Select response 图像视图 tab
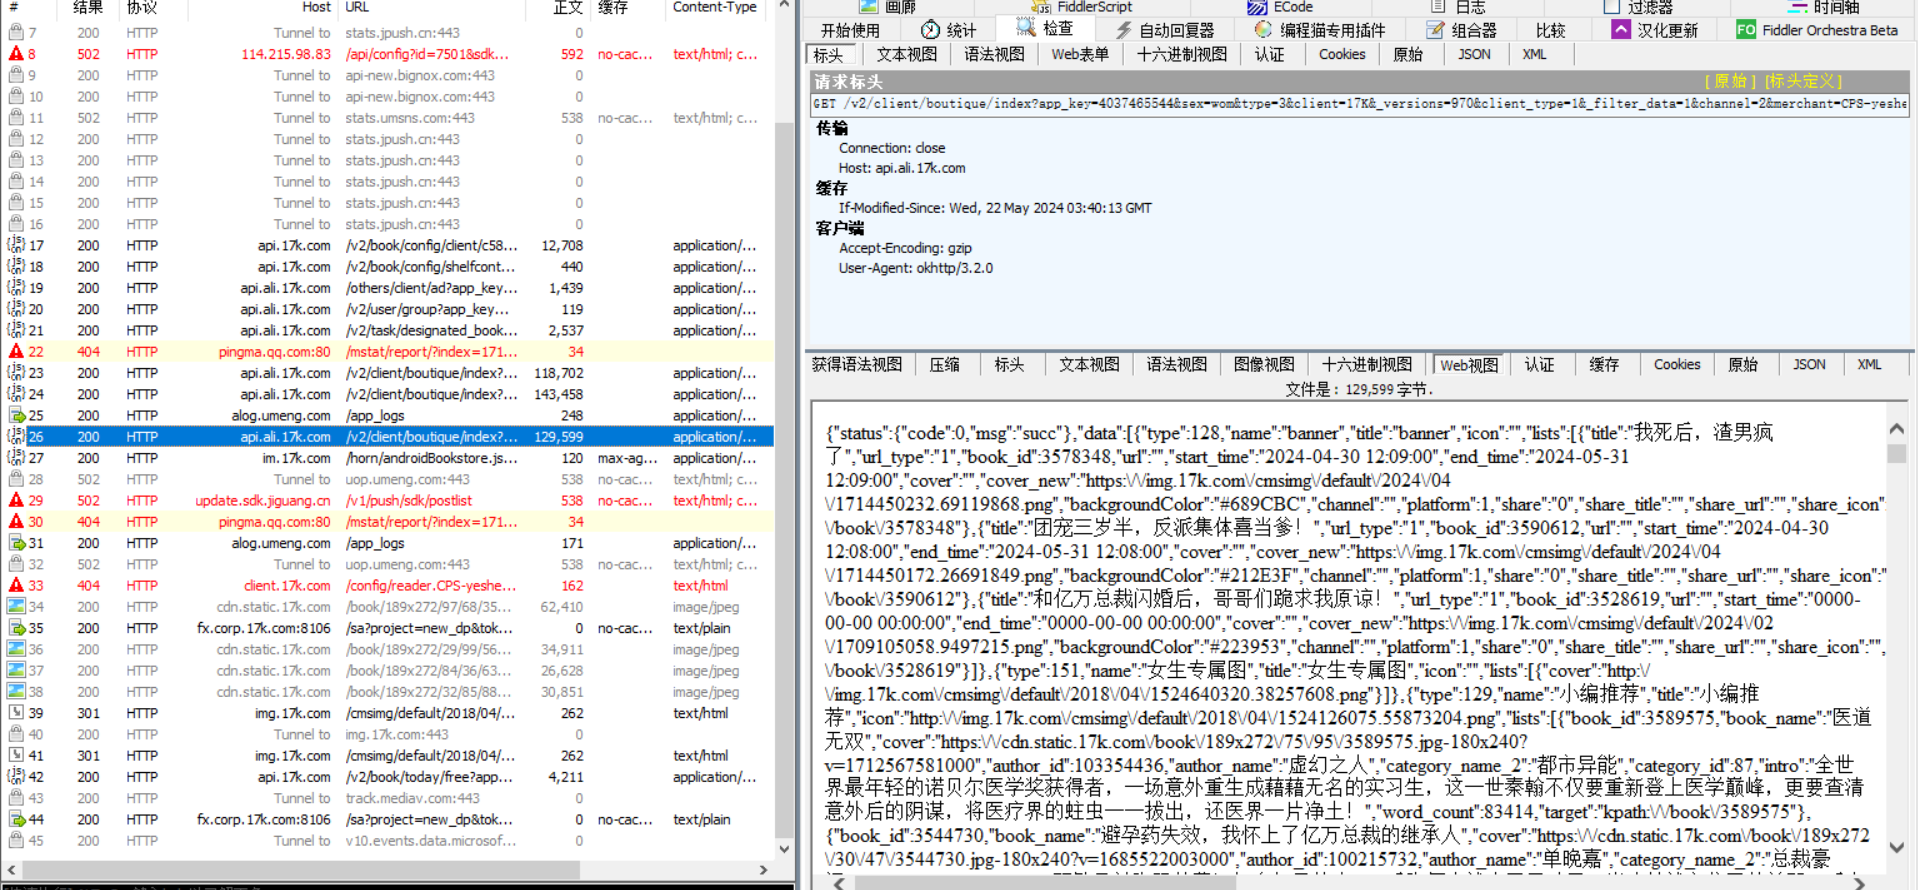The width and height of the screenshot is (1918, 890). 1264,365
